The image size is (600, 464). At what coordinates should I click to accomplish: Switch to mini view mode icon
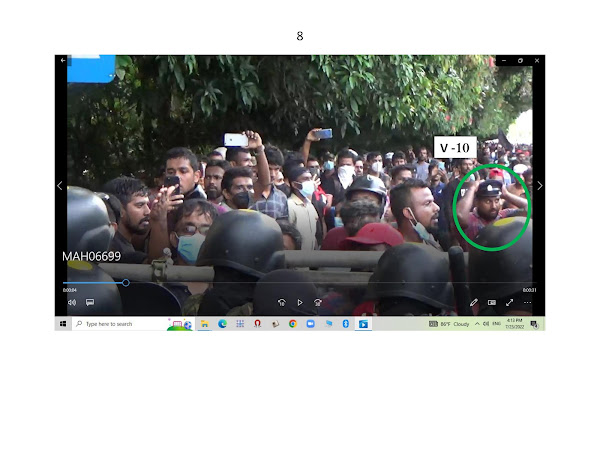coord(492,303)
